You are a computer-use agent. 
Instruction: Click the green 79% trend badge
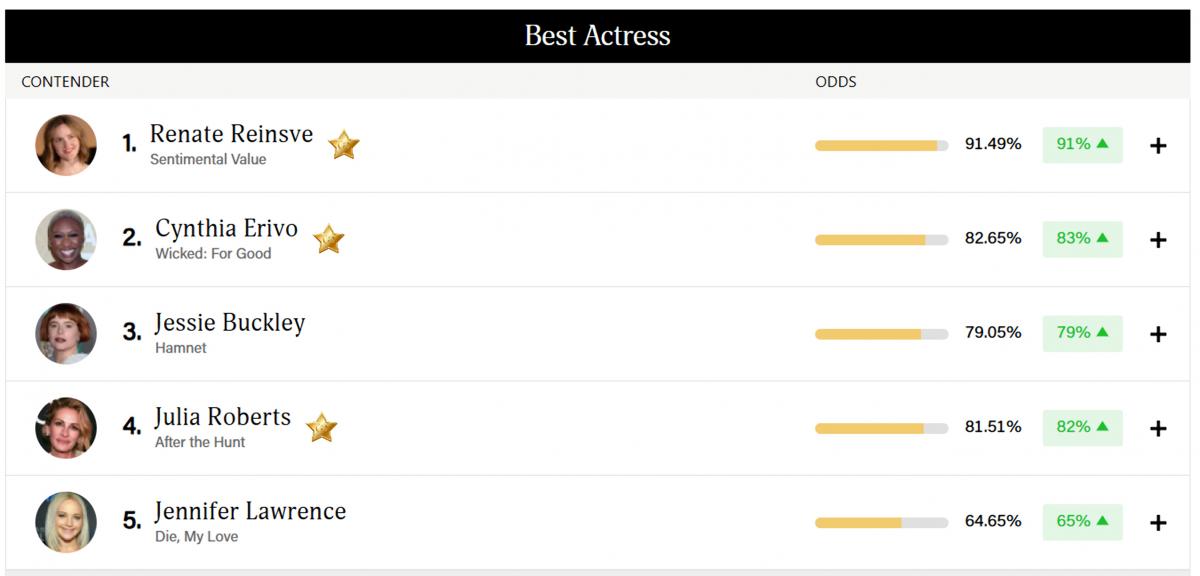(1082, 333)
